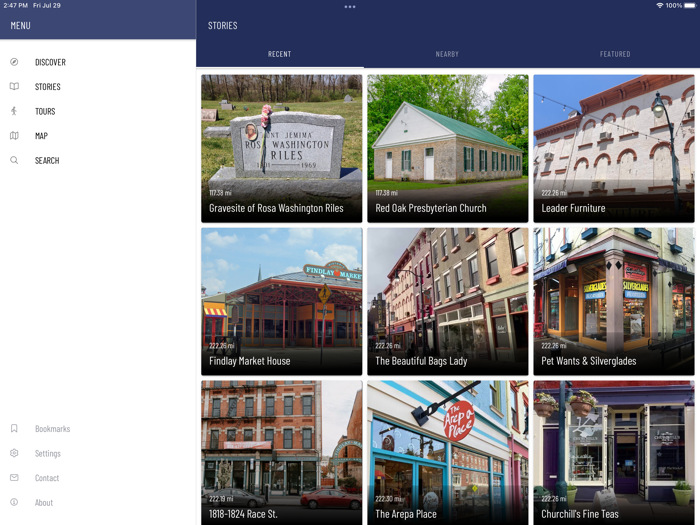The image size is (700, 525).
Task: Click the battery 100% indicator
Action: point(681,5)
